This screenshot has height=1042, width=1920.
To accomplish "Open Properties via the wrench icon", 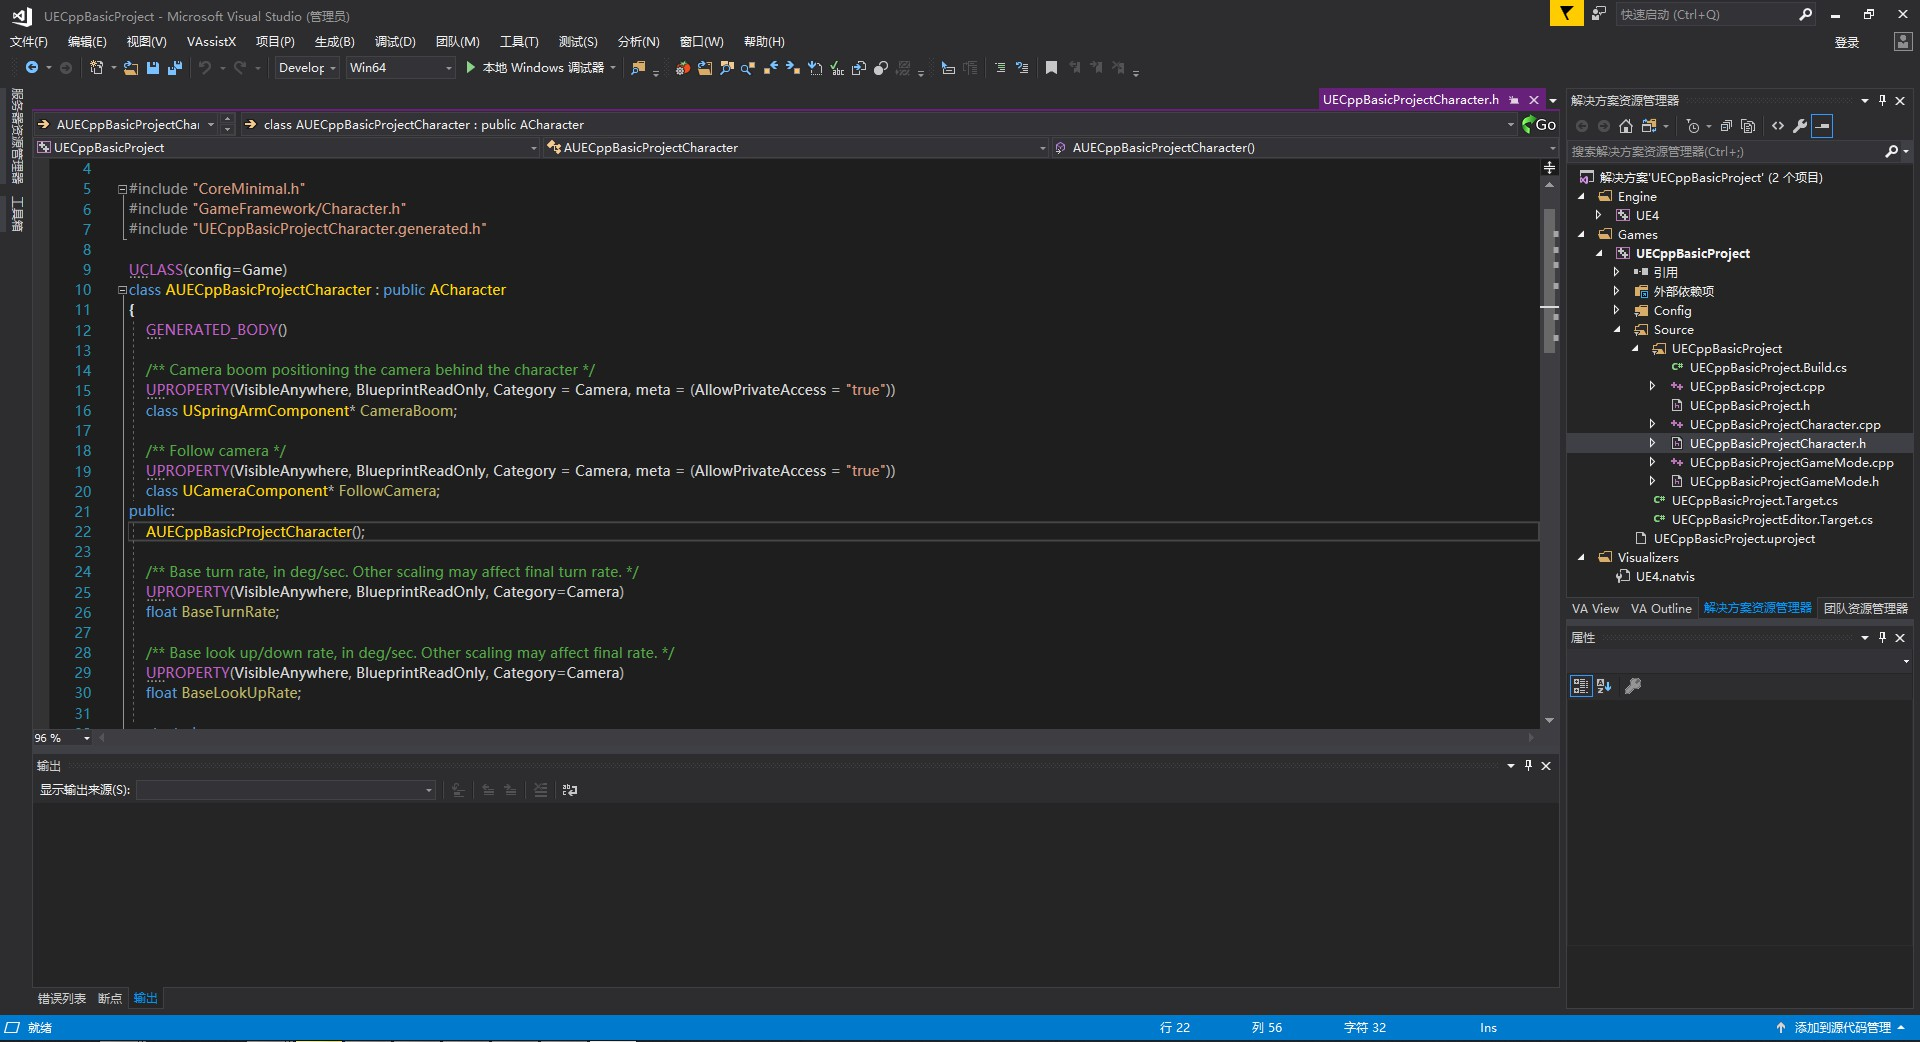I will tap(1800, 126).
